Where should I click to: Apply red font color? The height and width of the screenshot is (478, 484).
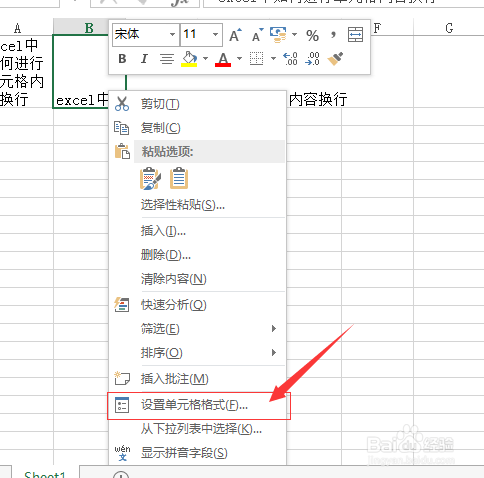[x=223, y=59]
